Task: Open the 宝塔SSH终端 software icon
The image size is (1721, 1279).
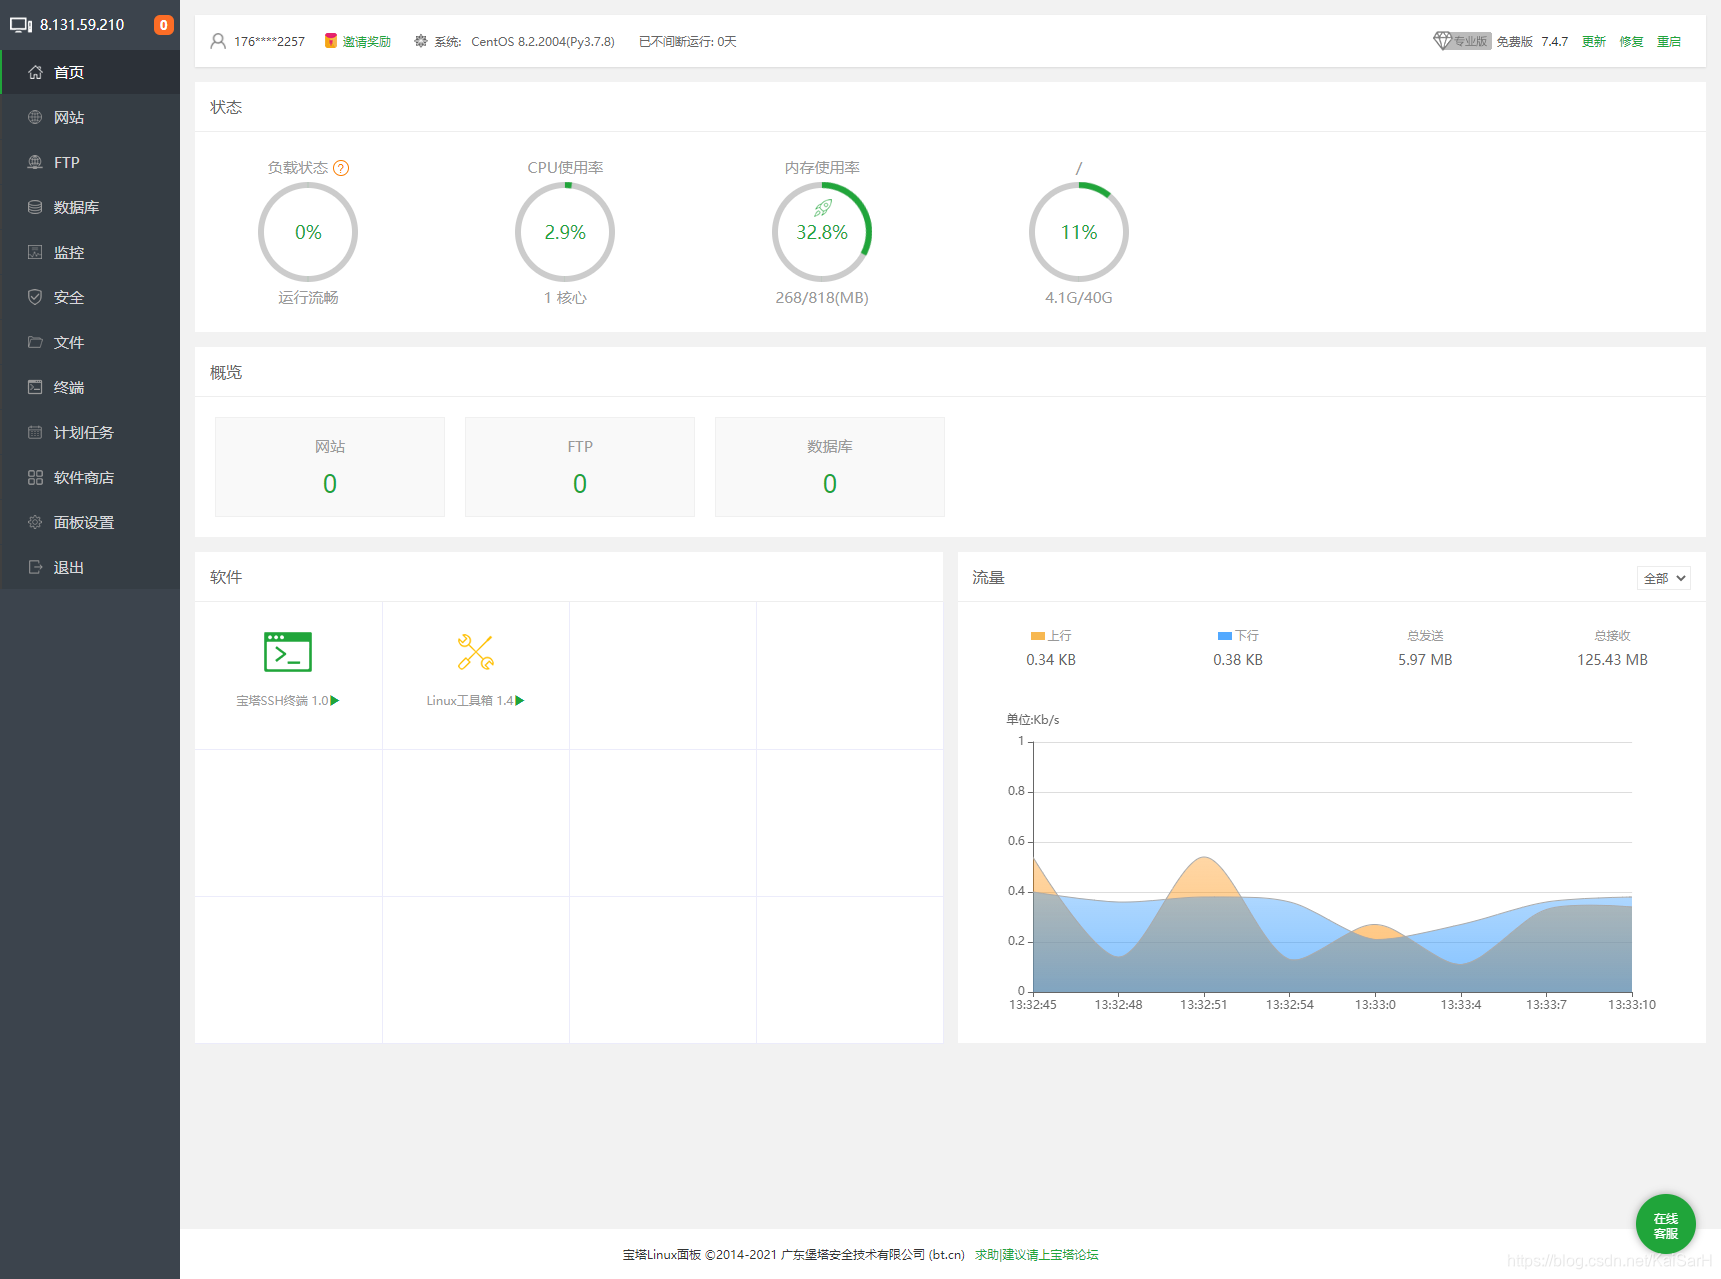Action: pyautogui.click(x=288, y=652)
